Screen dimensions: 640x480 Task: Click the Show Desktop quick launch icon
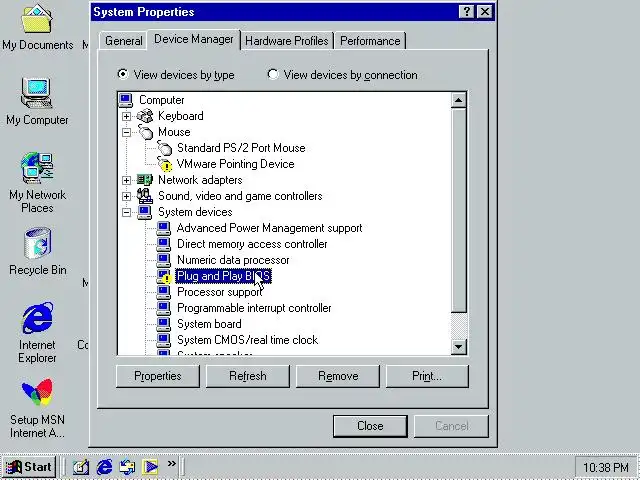pyautogui.click(x=81, y=467)
